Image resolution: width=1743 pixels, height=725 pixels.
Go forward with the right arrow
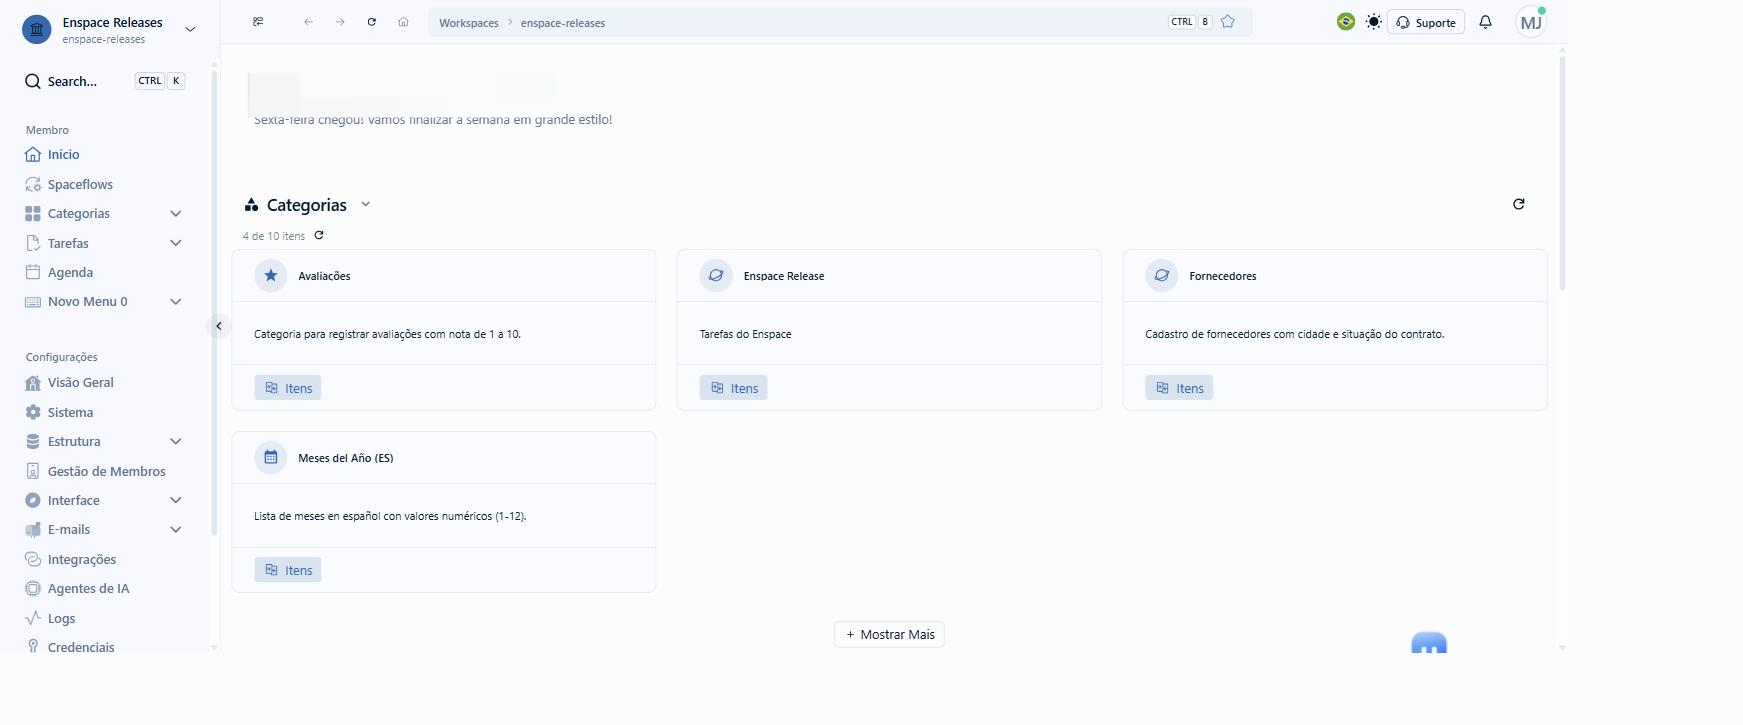point(340,22)
